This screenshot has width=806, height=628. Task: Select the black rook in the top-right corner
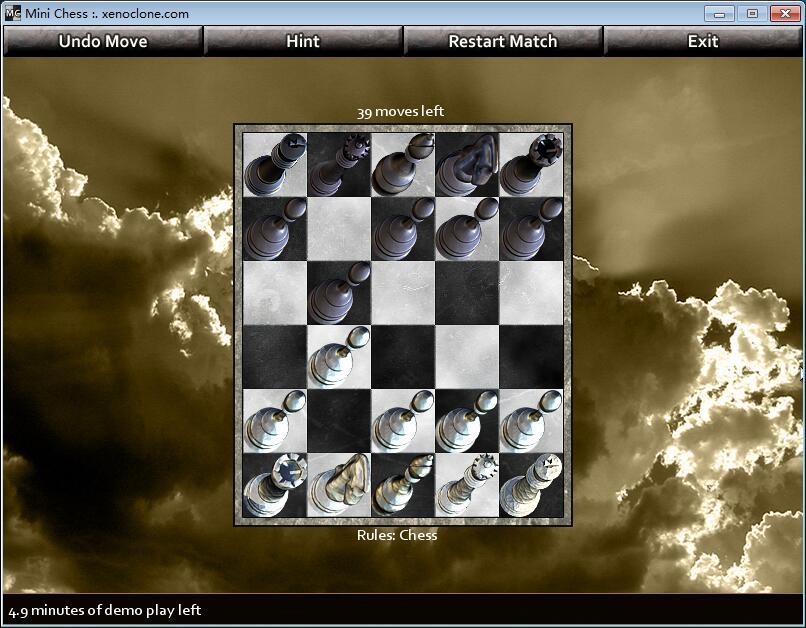[531, 165]
